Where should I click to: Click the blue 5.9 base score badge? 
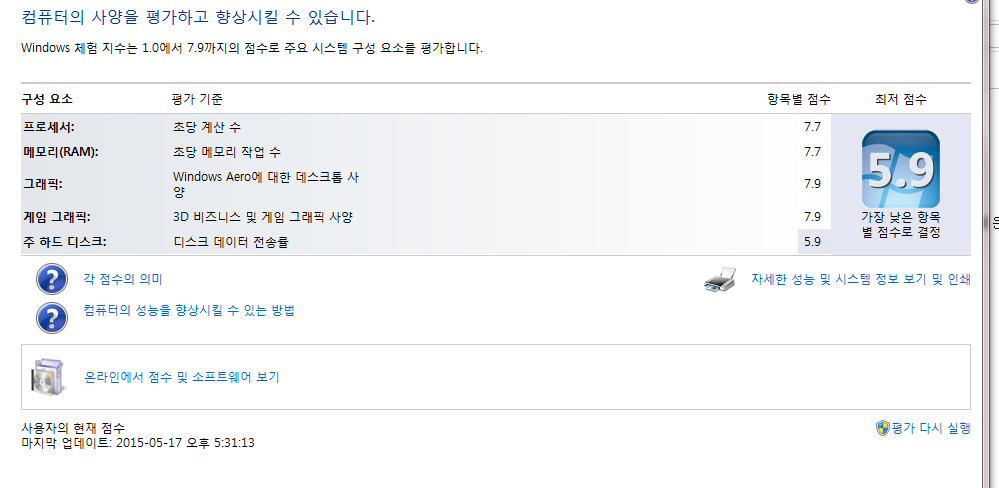click(900, 168)
